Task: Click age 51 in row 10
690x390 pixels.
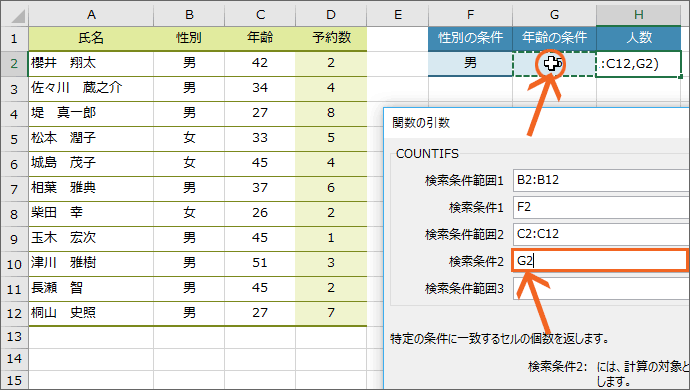Action: point(260,263)
